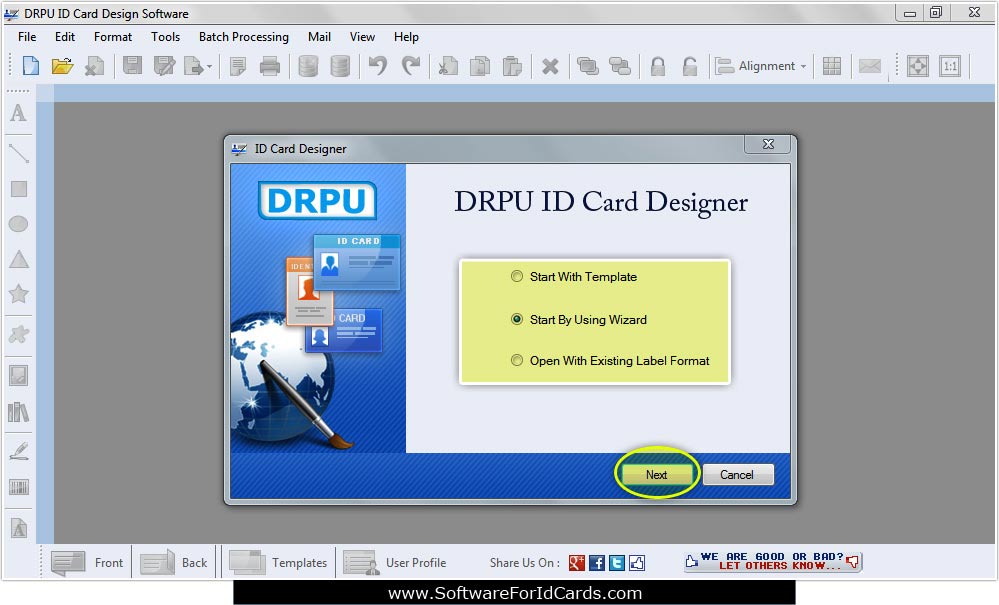The height and width of the screenshot is (605, 999).
Task: Select the Rectangle shape tool
Action: point(18,189)
